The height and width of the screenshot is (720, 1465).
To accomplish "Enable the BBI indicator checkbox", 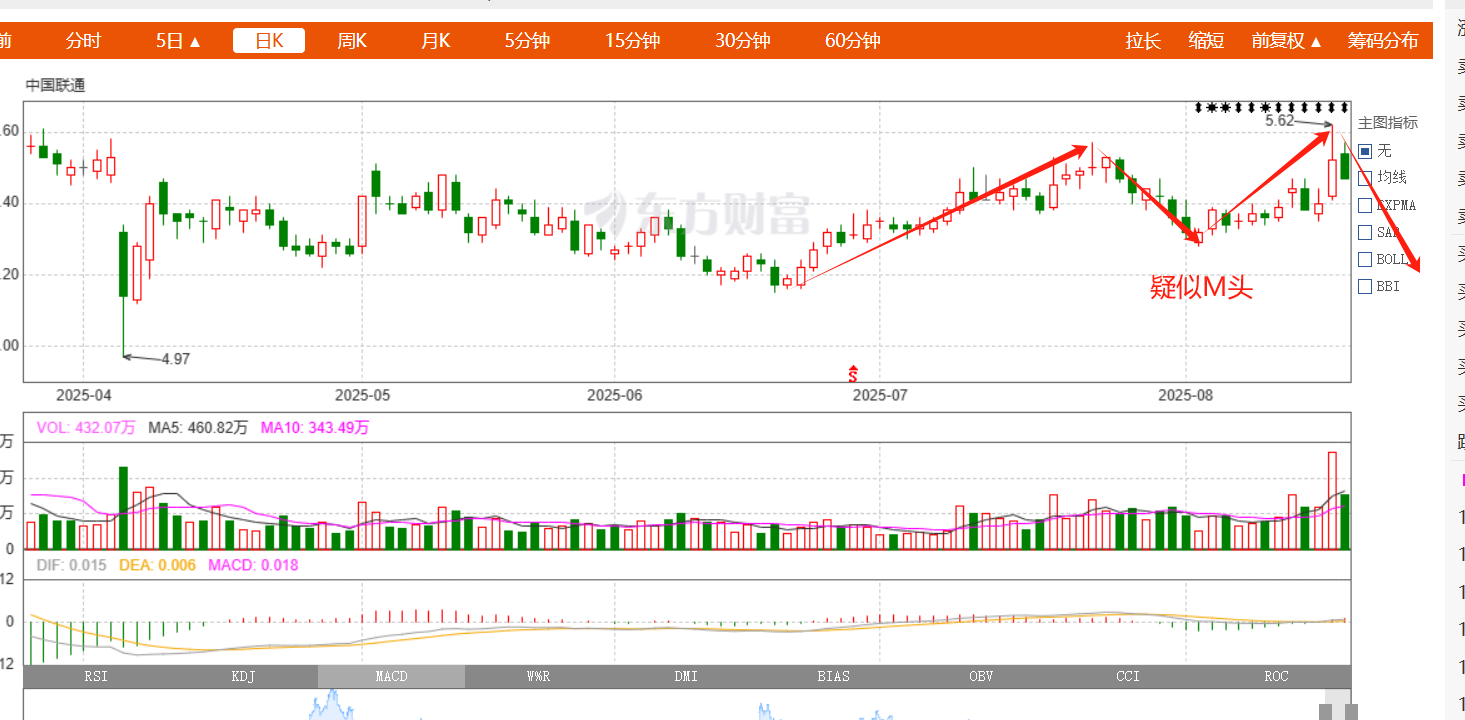I will pyautogui.click(x=1366, y=286).
